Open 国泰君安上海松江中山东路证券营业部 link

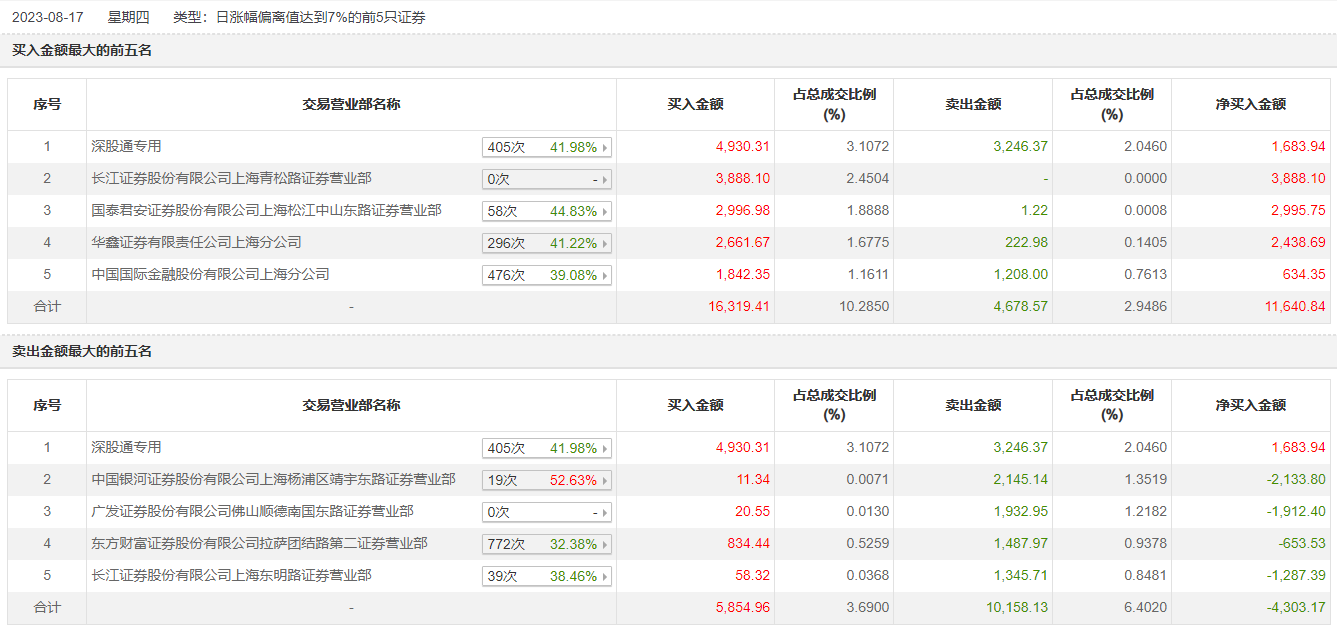tap(266, 211)
